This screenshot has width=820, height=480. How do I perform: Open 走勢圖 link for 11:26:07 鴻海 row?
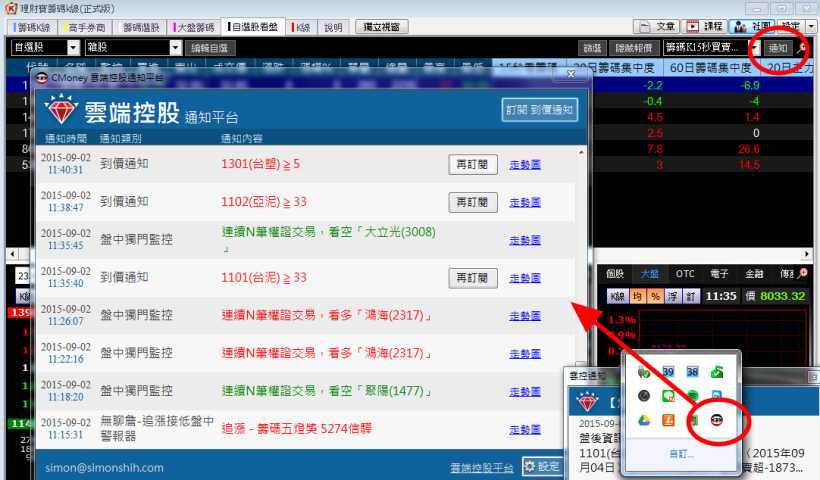pyautogui.click(x=525, y=316)
